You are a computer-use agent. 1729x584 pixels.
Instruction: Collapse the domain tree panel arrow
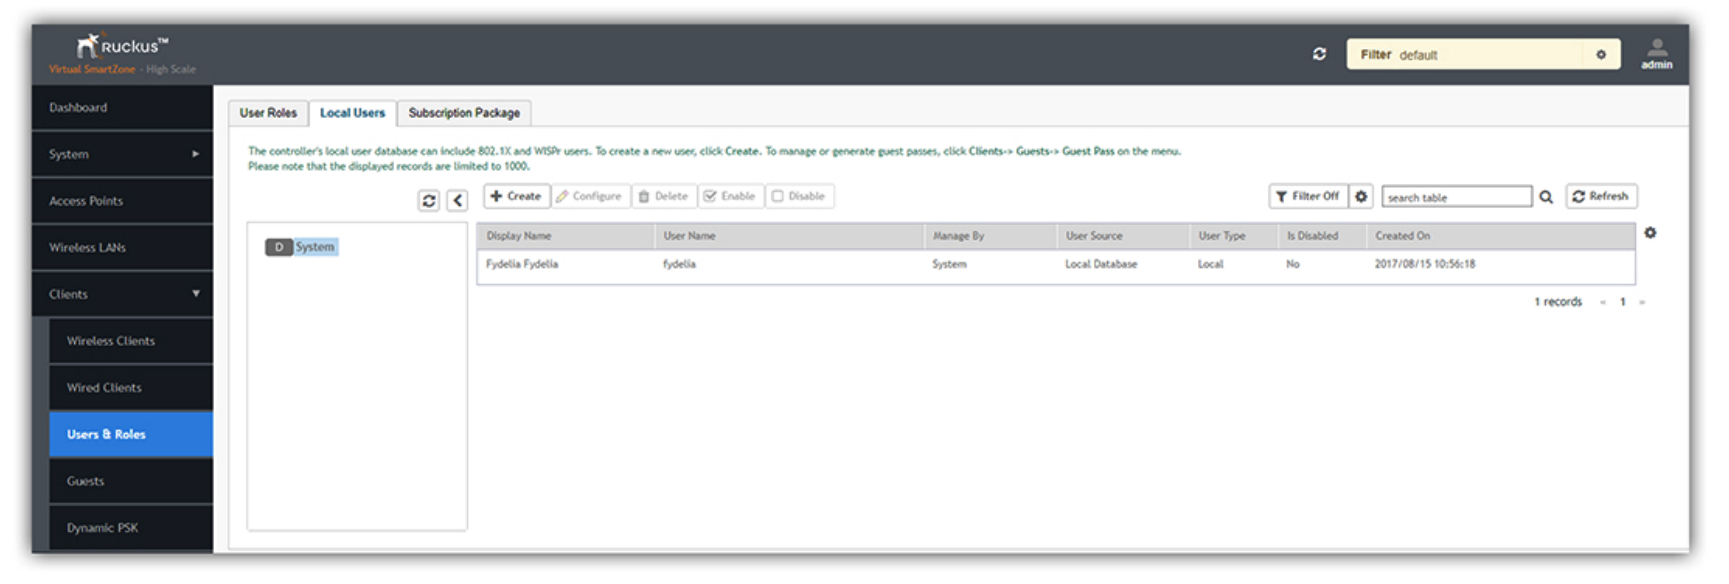click(x=457, y=200)
